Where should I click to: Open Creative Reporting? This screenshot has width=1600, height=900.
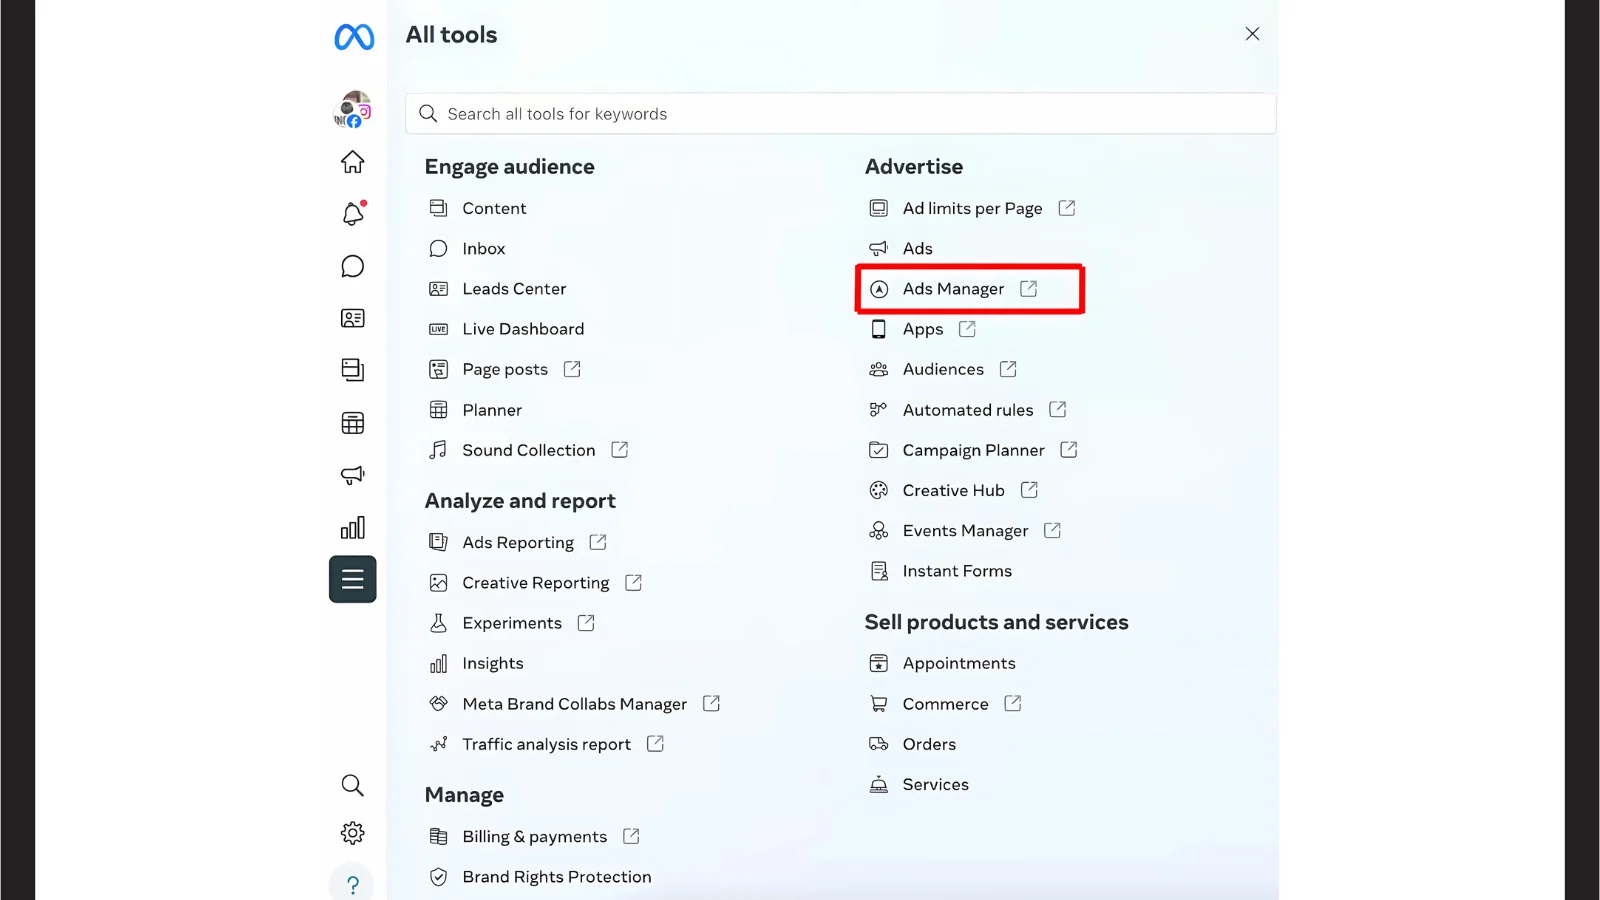[535, 583]
